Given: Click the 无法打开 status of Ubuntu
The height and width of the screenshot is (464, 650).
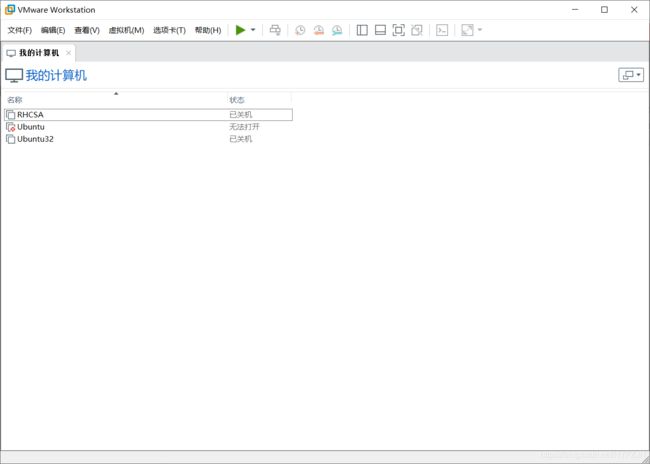Looking at the screenshot, I should (244, 127).
